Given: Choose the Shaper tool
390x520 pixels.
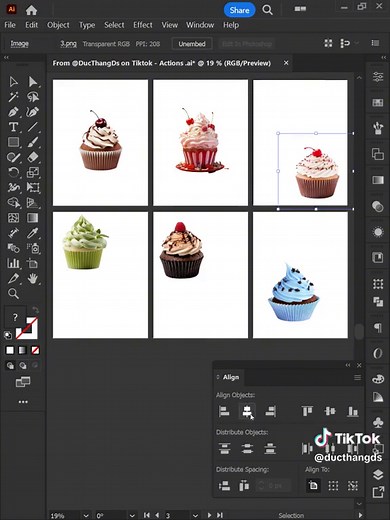Looking at the screenshot, I should pyautogui.click(x=13, y=157).
